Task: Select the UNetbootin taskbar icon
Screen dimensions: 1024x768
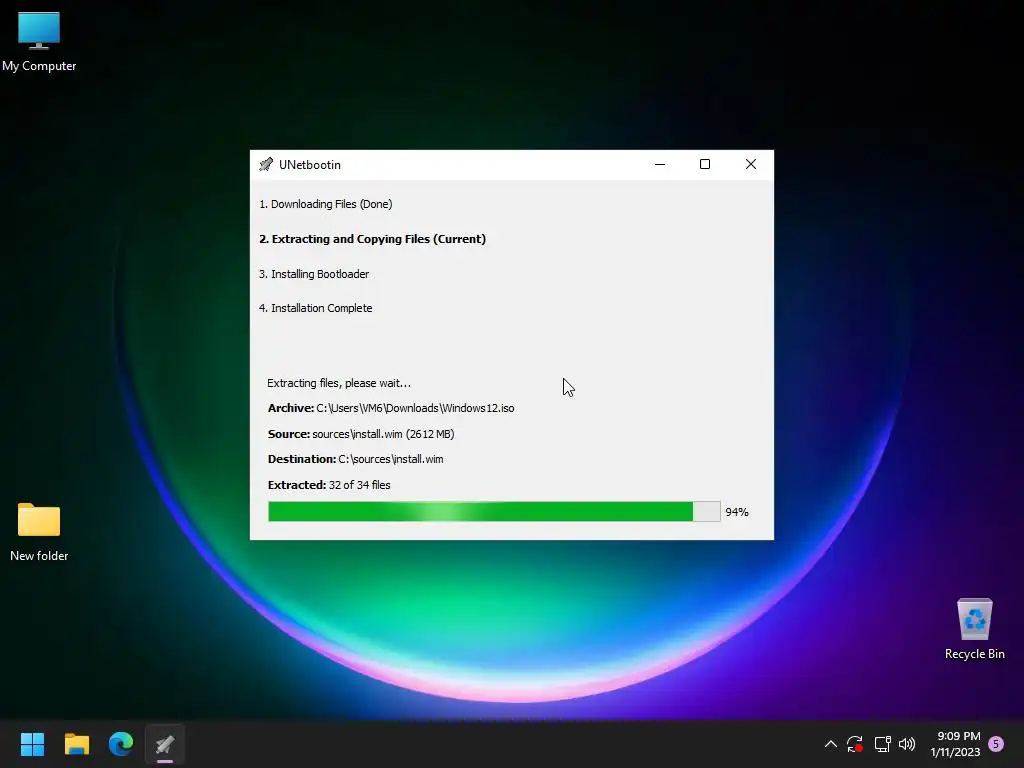Action: point(165,744)
